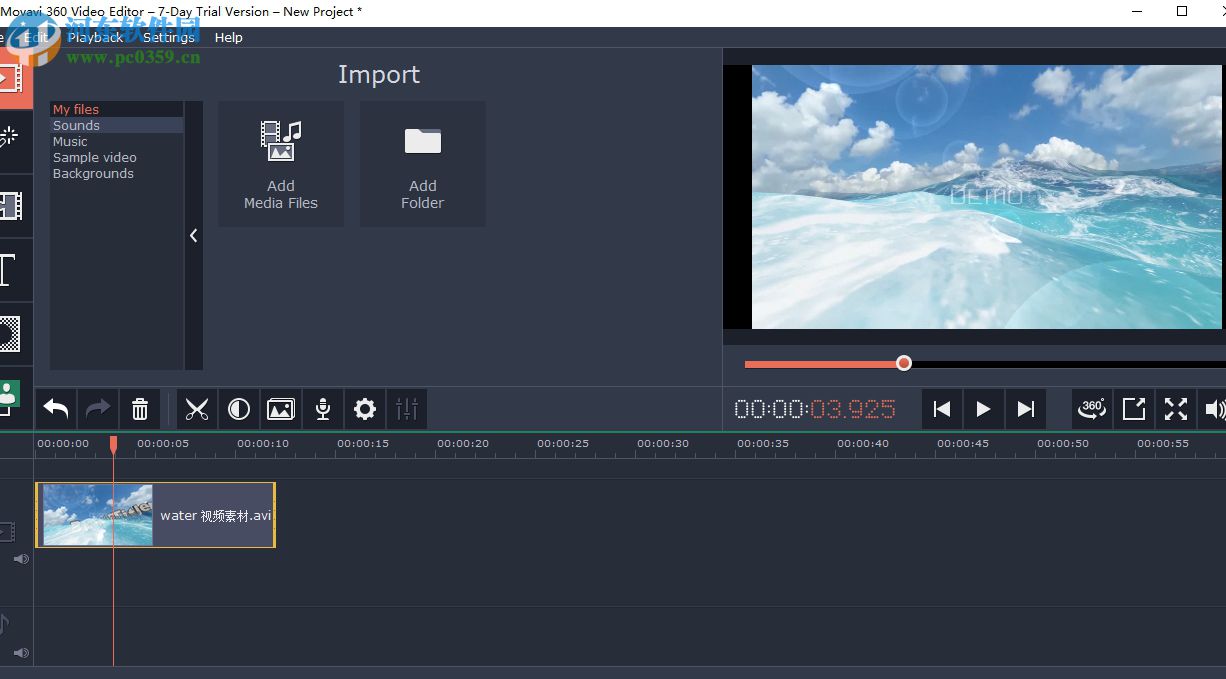
Task: Delete selected clip with the trash icon
Action: click(140, 409)
